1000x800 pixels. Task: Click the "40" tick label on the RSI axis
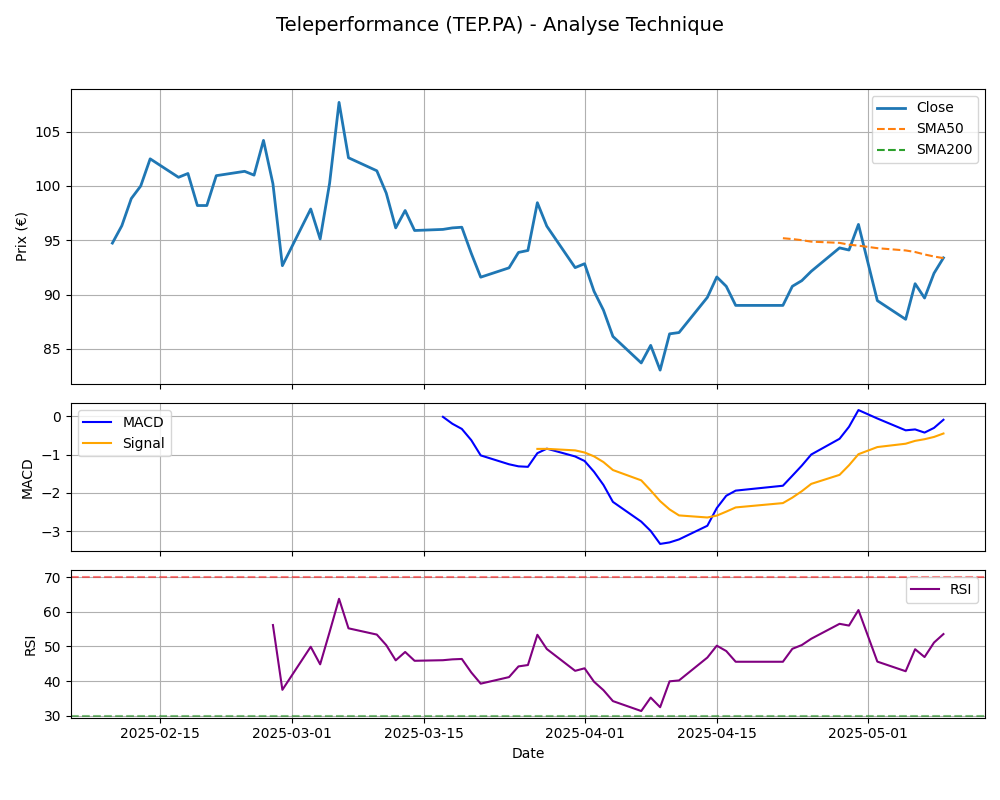pos(53,682)
